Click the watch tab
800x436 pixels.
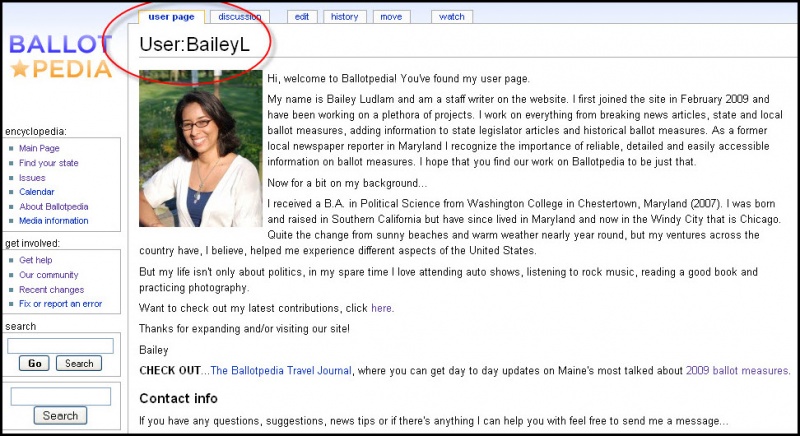pos(452,17)
